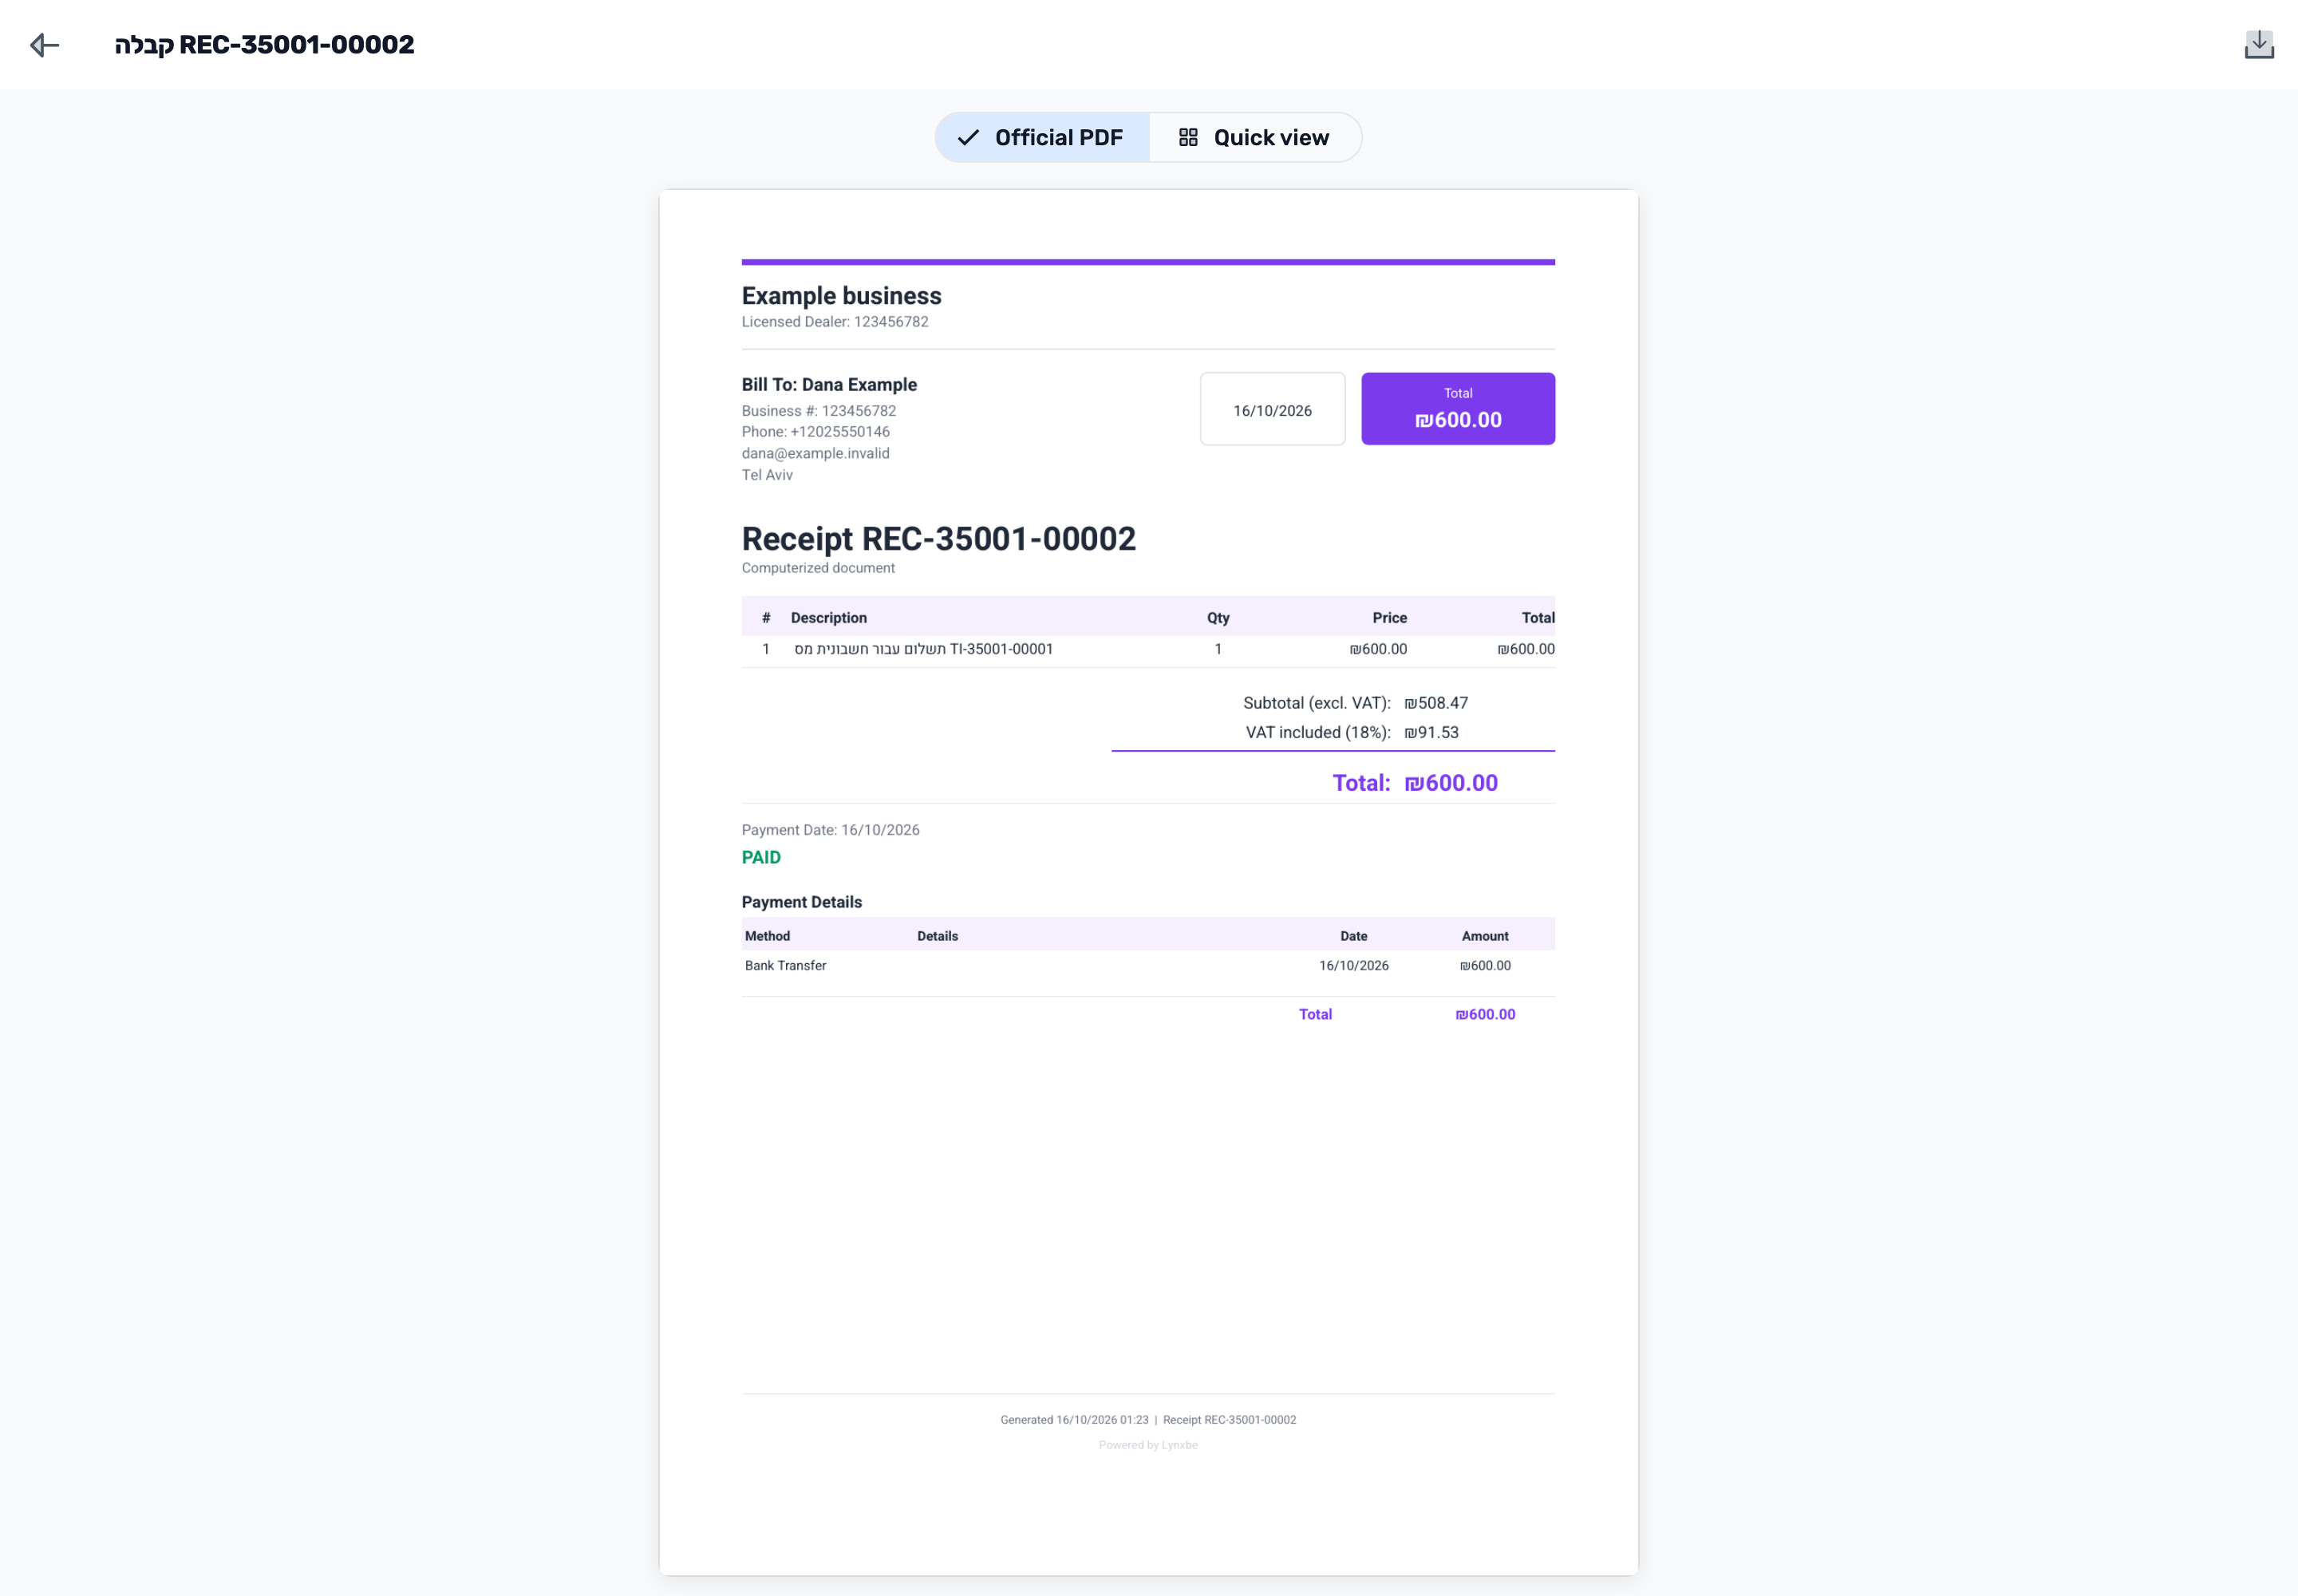Click the VAT included value ₪91.53
The image size is (2298, 1596).
(x=1431, y=733)
